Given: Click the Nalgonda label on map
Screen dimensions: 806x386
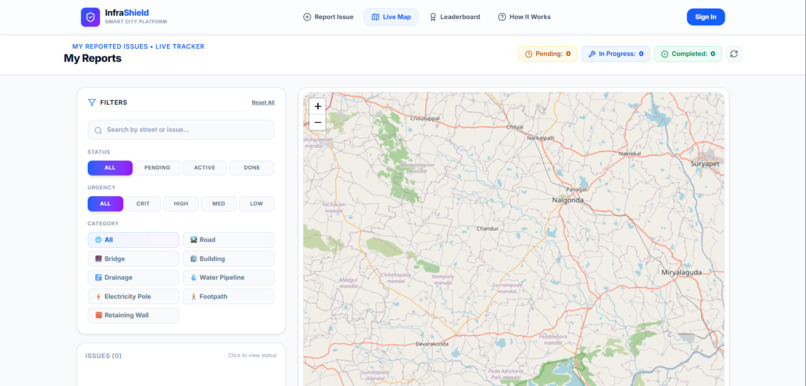Looking at the screenshot, I should (567, 200).
